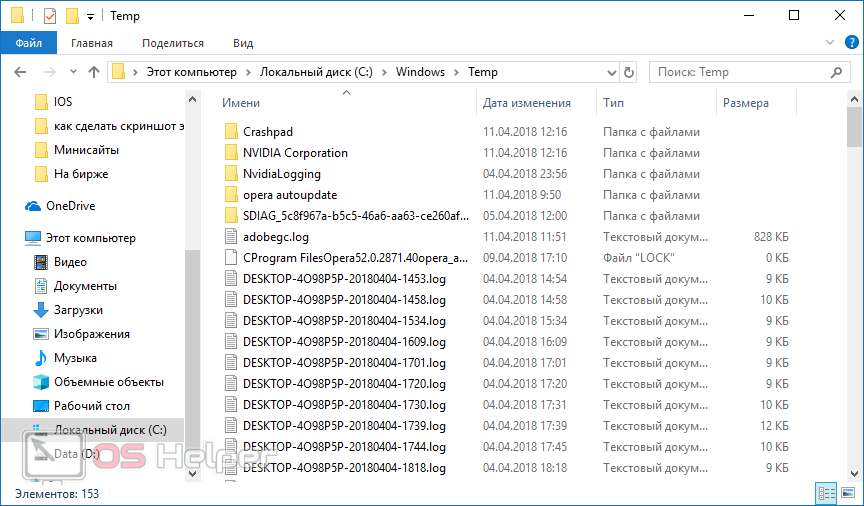The image size is (864, 506).
Task: Open OneDrive in the navigation pane
Action: [71, 206]
